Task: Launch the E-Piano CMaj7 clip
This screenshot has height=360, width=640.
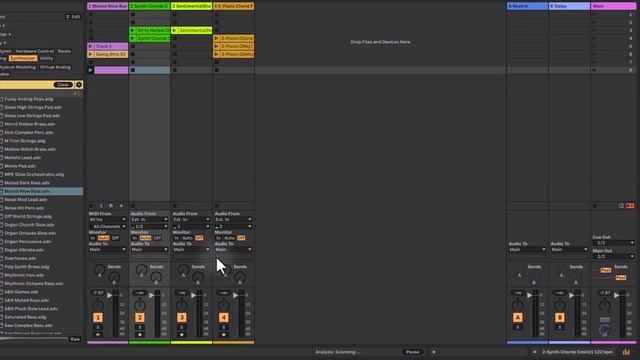Action: (x=216, y=46)
